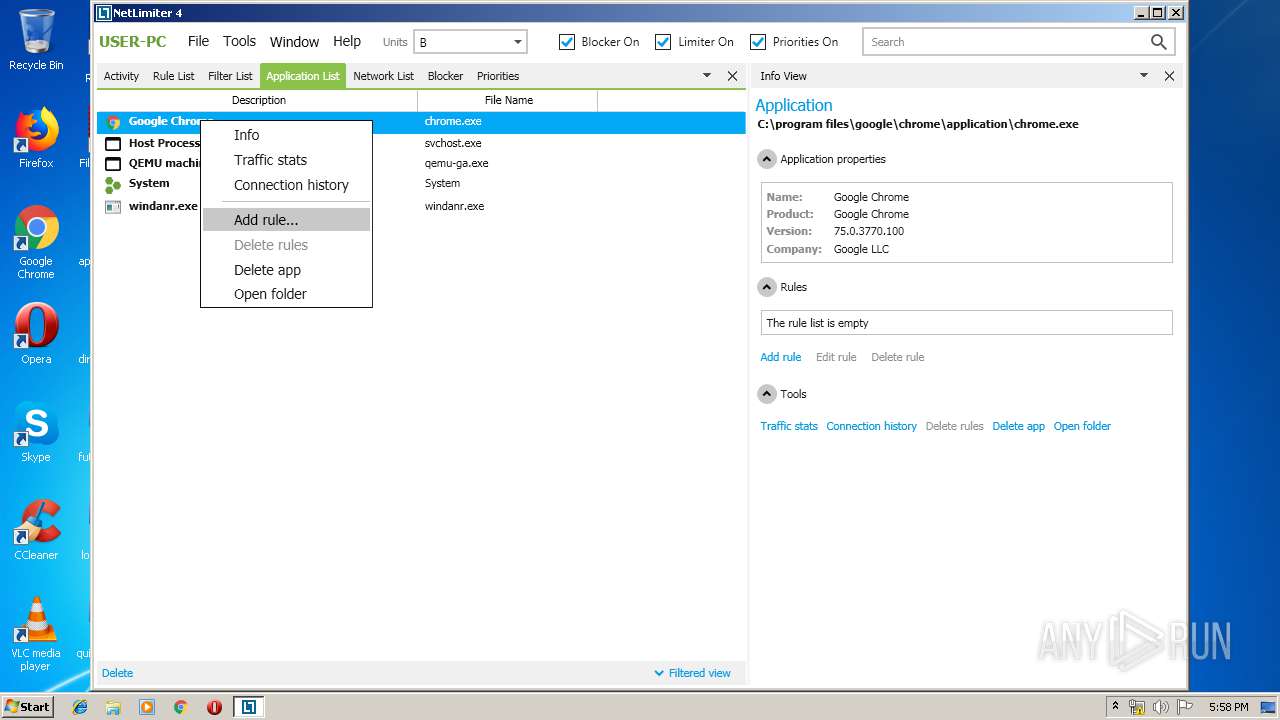The image size is (1280, 720).
Task: Click the volume speaker tray icon
Action: (1161, 707)
